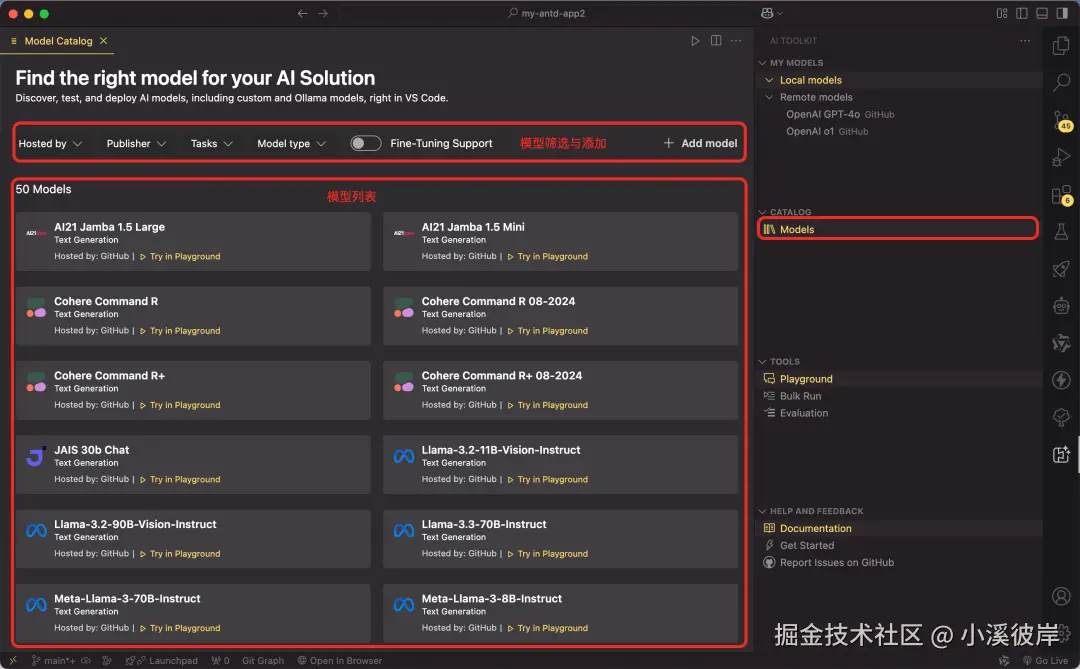Click the run triangle in the editor toolbar
Viewport: 1080px width, 669px height.
pos(695,41)
